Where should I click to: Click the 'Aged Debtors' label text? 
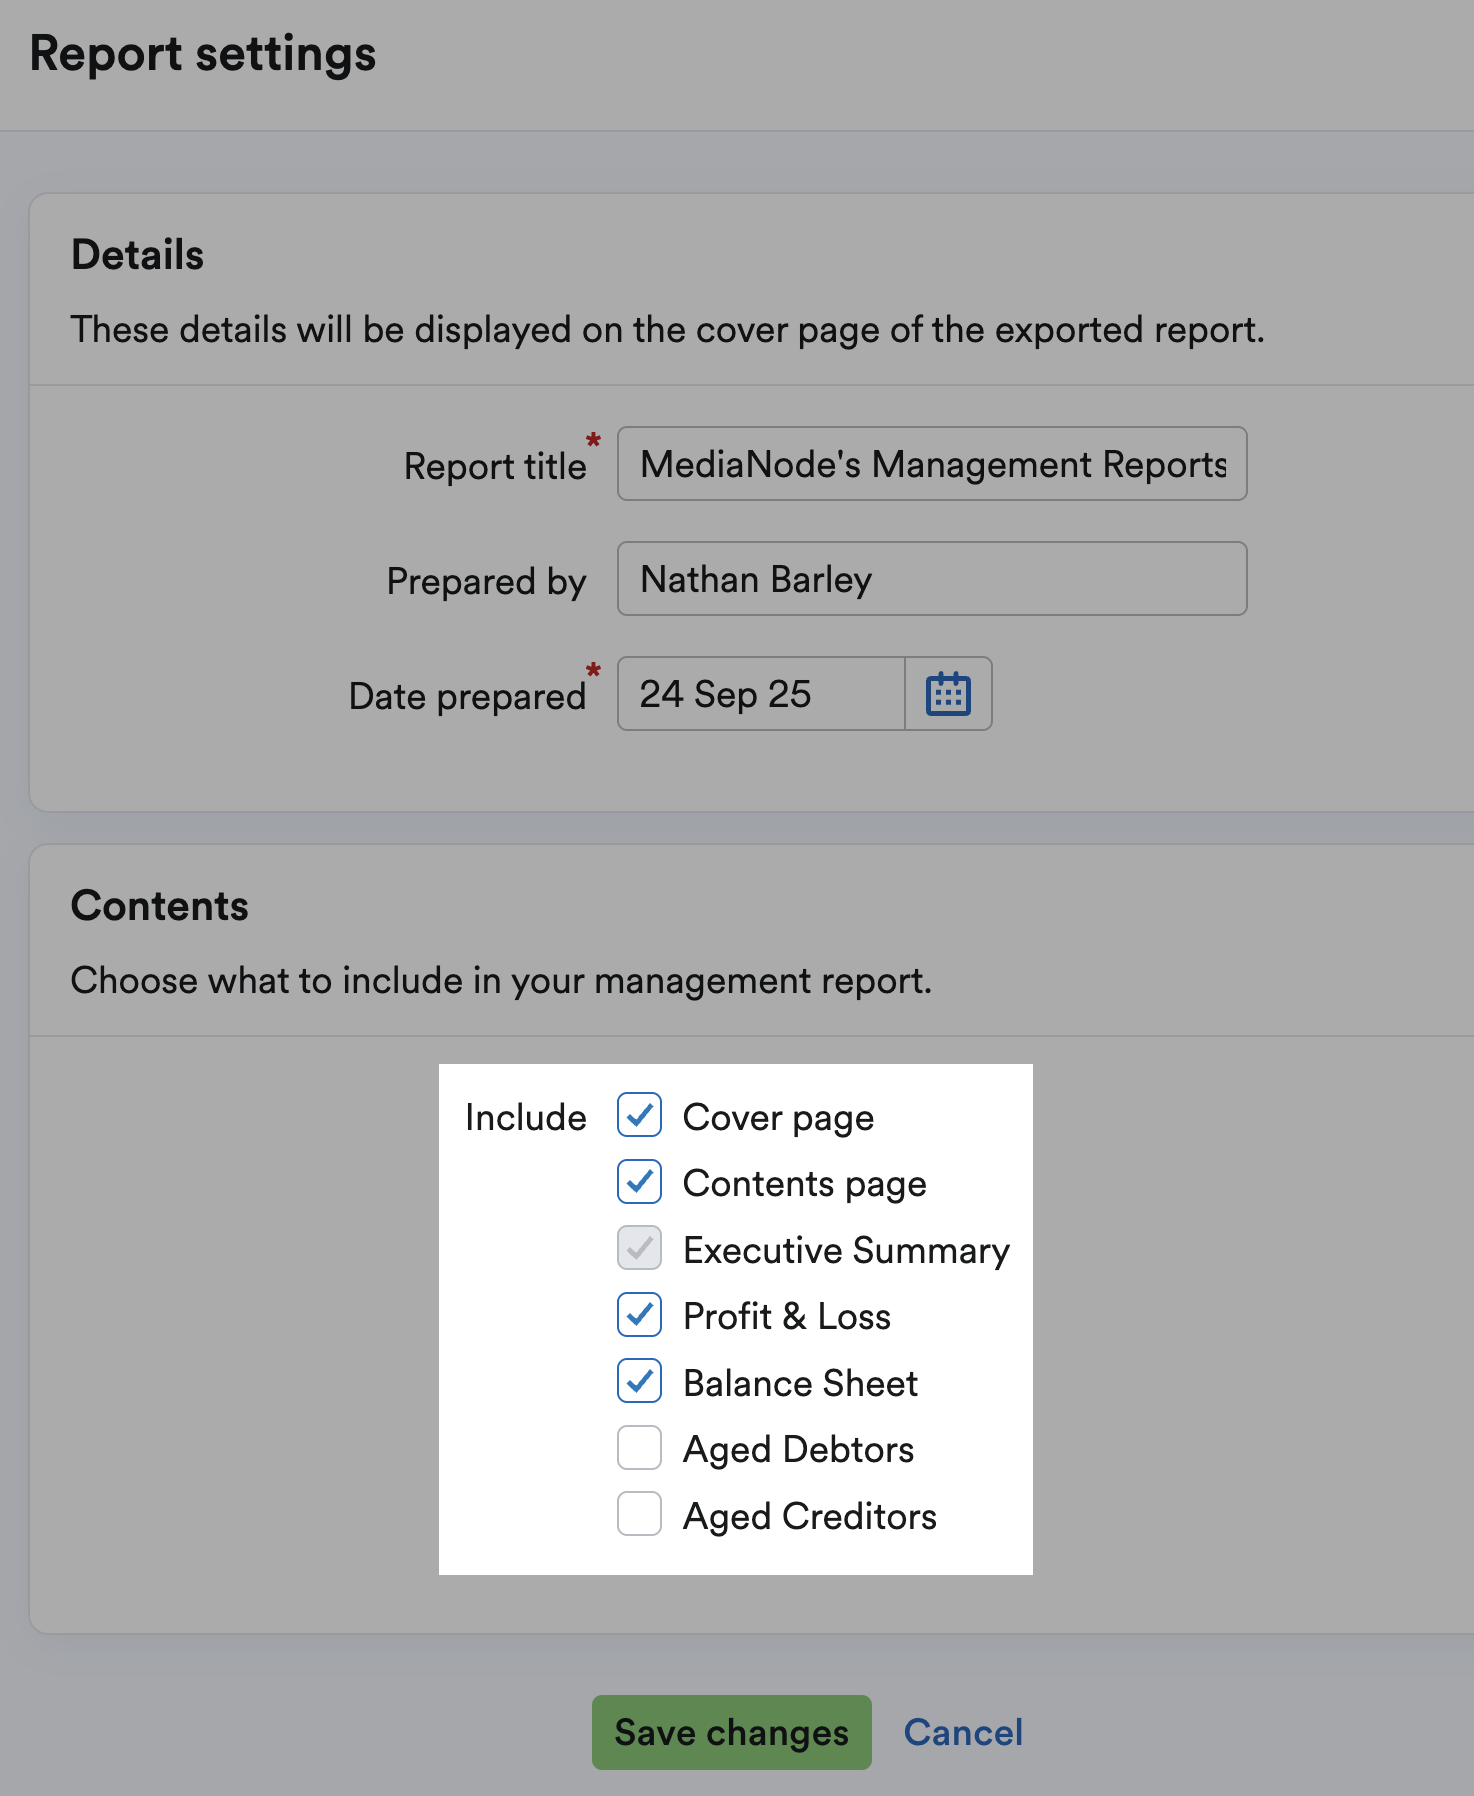(798, 1449)
